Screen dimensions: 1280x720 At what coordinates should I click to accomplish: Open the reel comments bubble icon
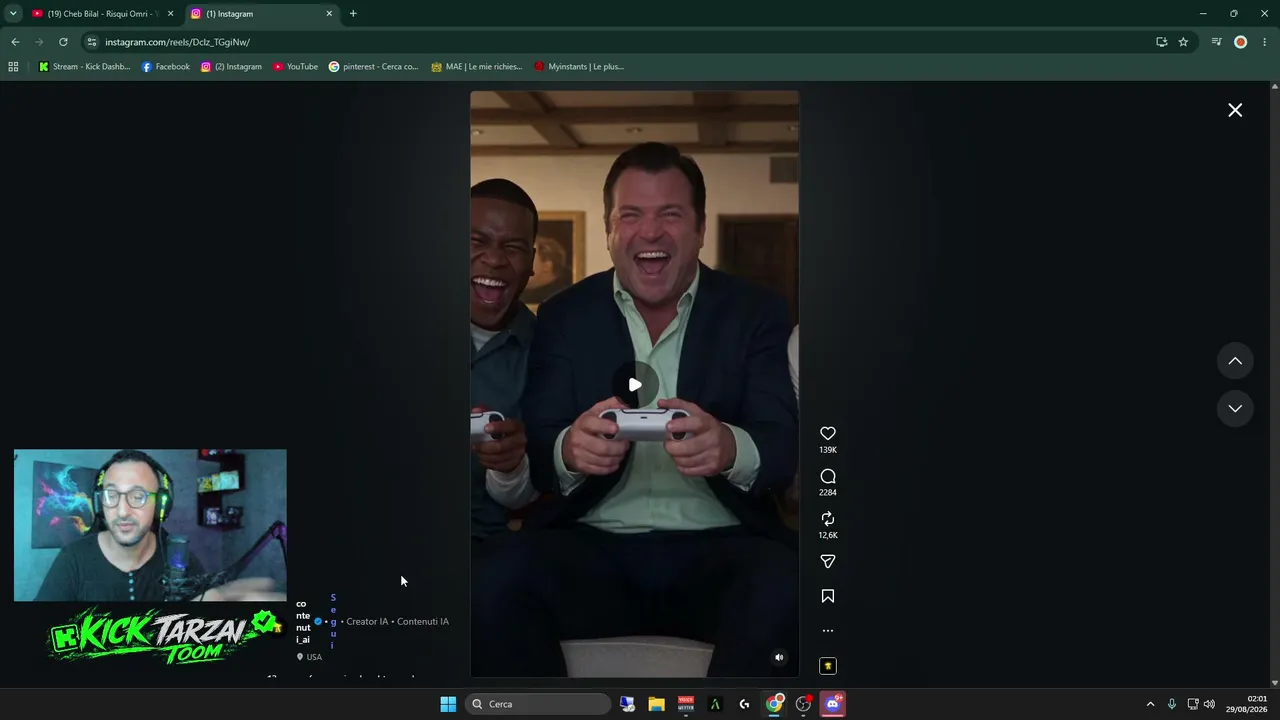(x=828, y=476)
